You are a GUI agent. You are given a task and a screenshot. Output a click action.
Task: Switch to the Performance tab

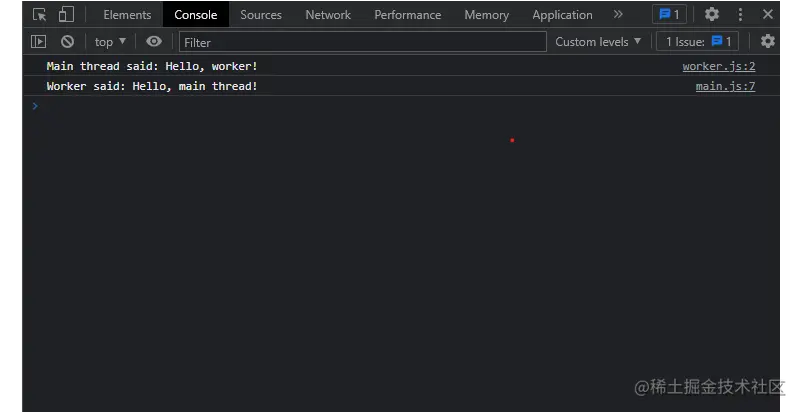point(408,15)
